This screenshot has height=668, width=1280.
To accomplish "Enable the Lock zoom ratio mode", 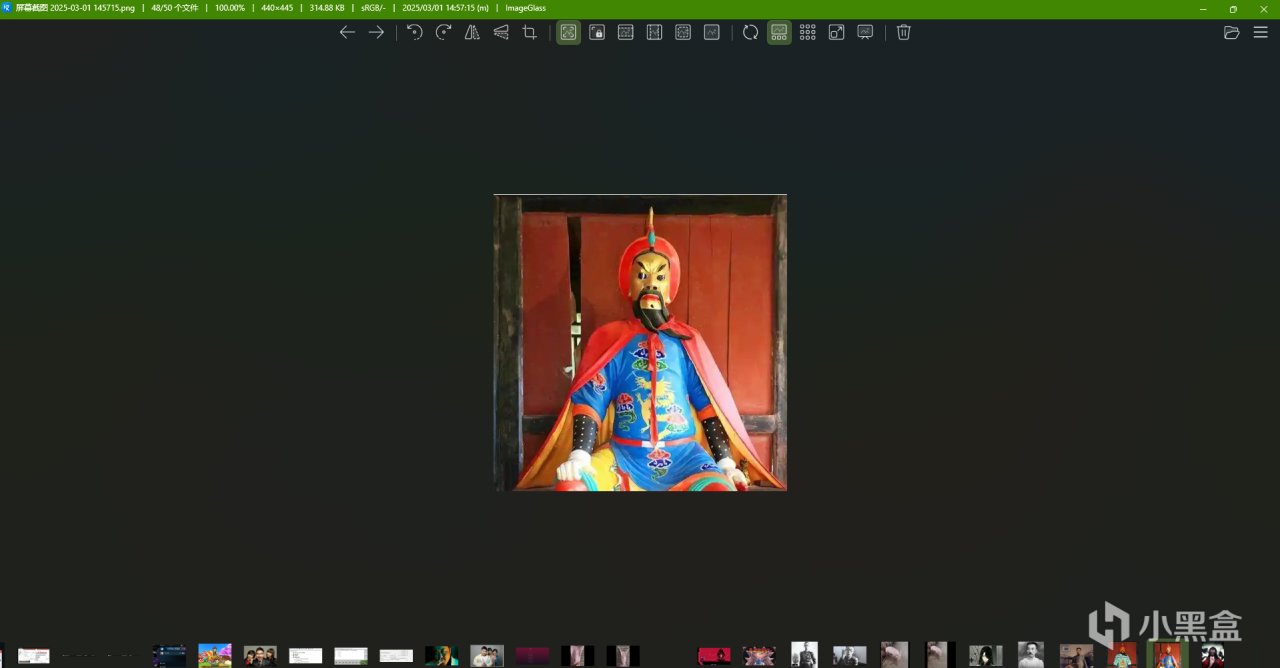I will point(597,32).
